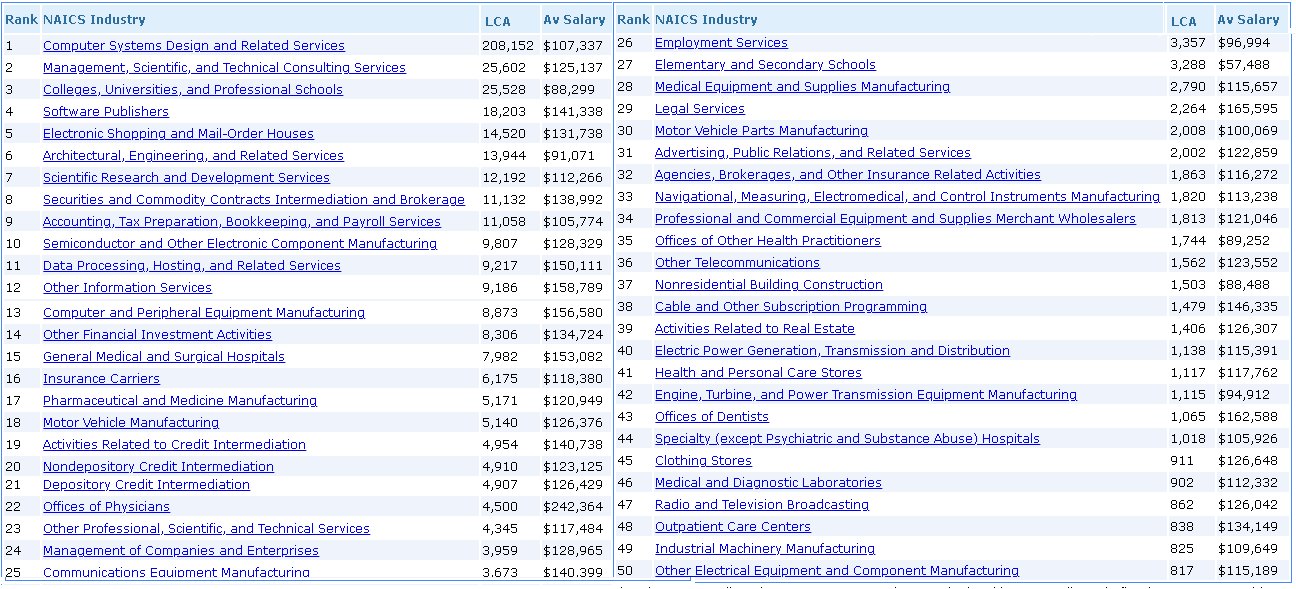
Task: Open the Other Information Services link
Action: pos(127,288)
